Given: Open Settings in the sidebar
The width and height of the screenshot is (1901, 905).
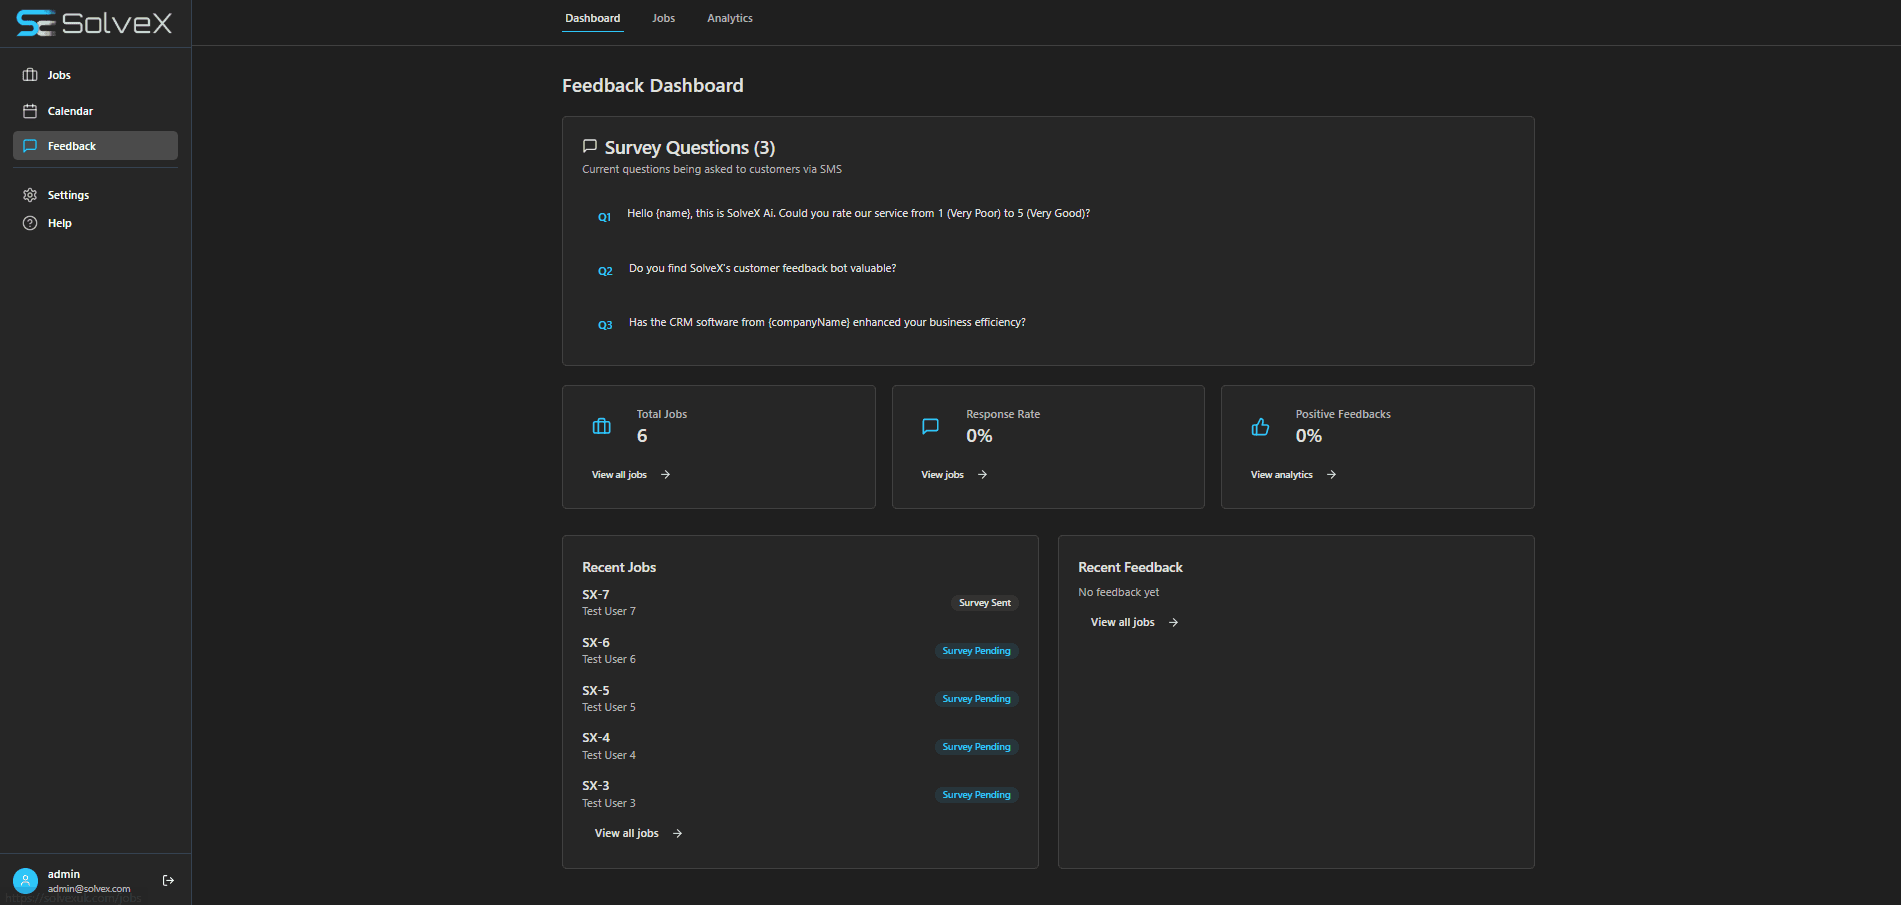Looking at the screenshot, I should (x=95, y=195).
